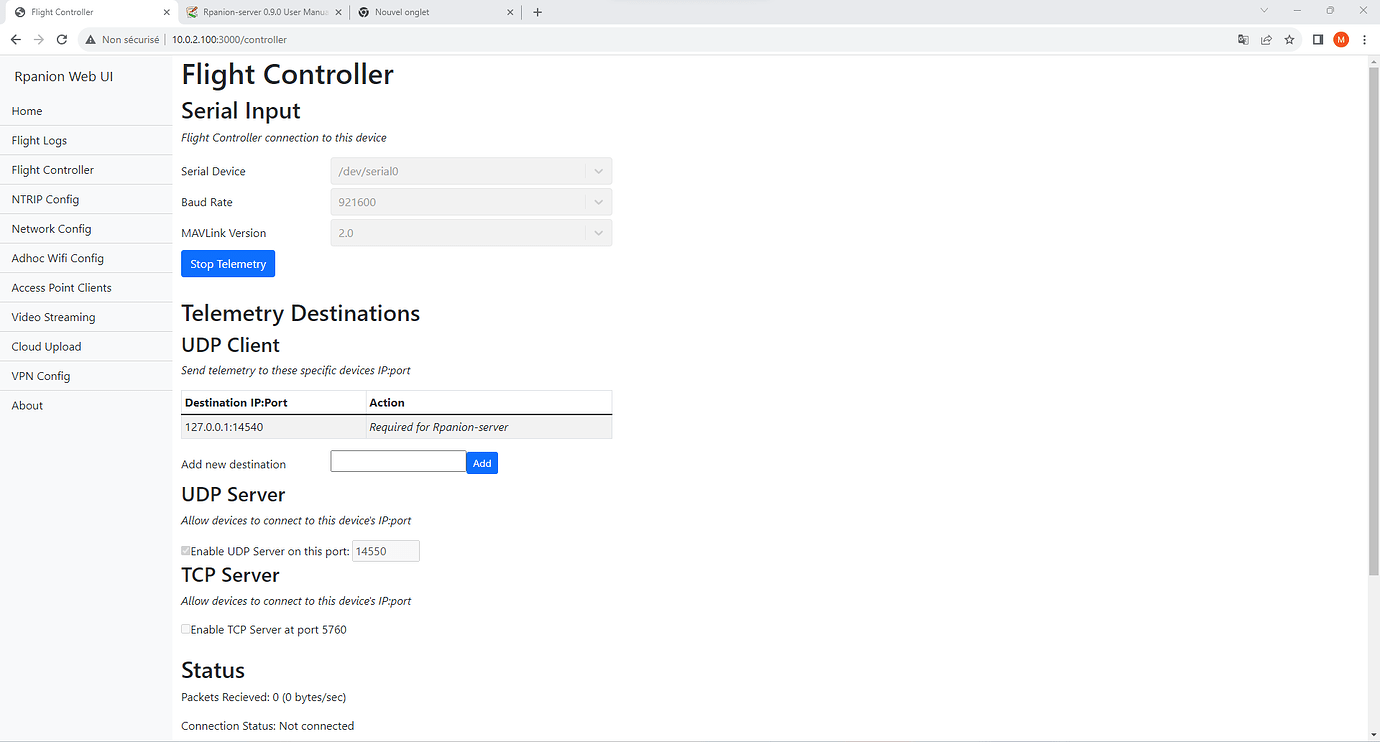Screen dimensions: 1380x742
Task: Click the browser back arrow icon
Action: pyautogui.click(x=15, y=40)
